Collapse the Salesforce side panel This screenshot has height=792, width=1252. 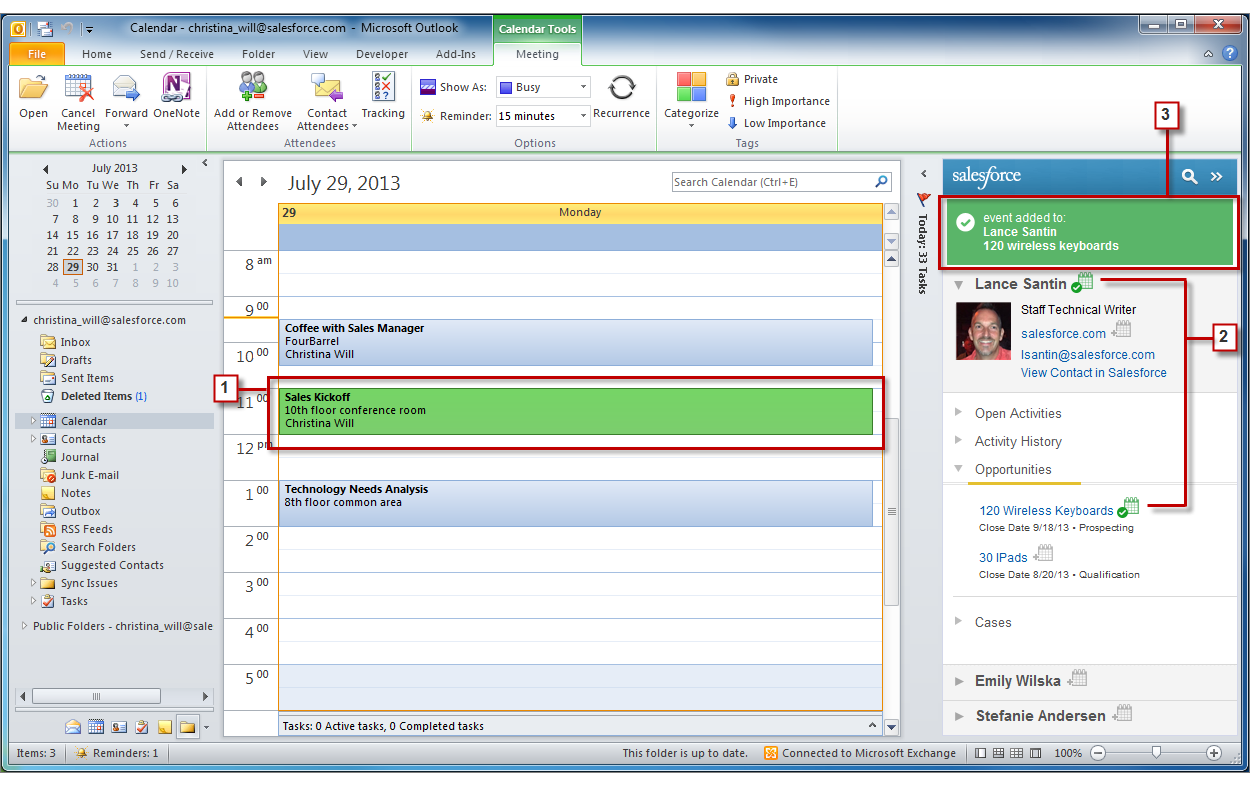[x=1216, y=176]
